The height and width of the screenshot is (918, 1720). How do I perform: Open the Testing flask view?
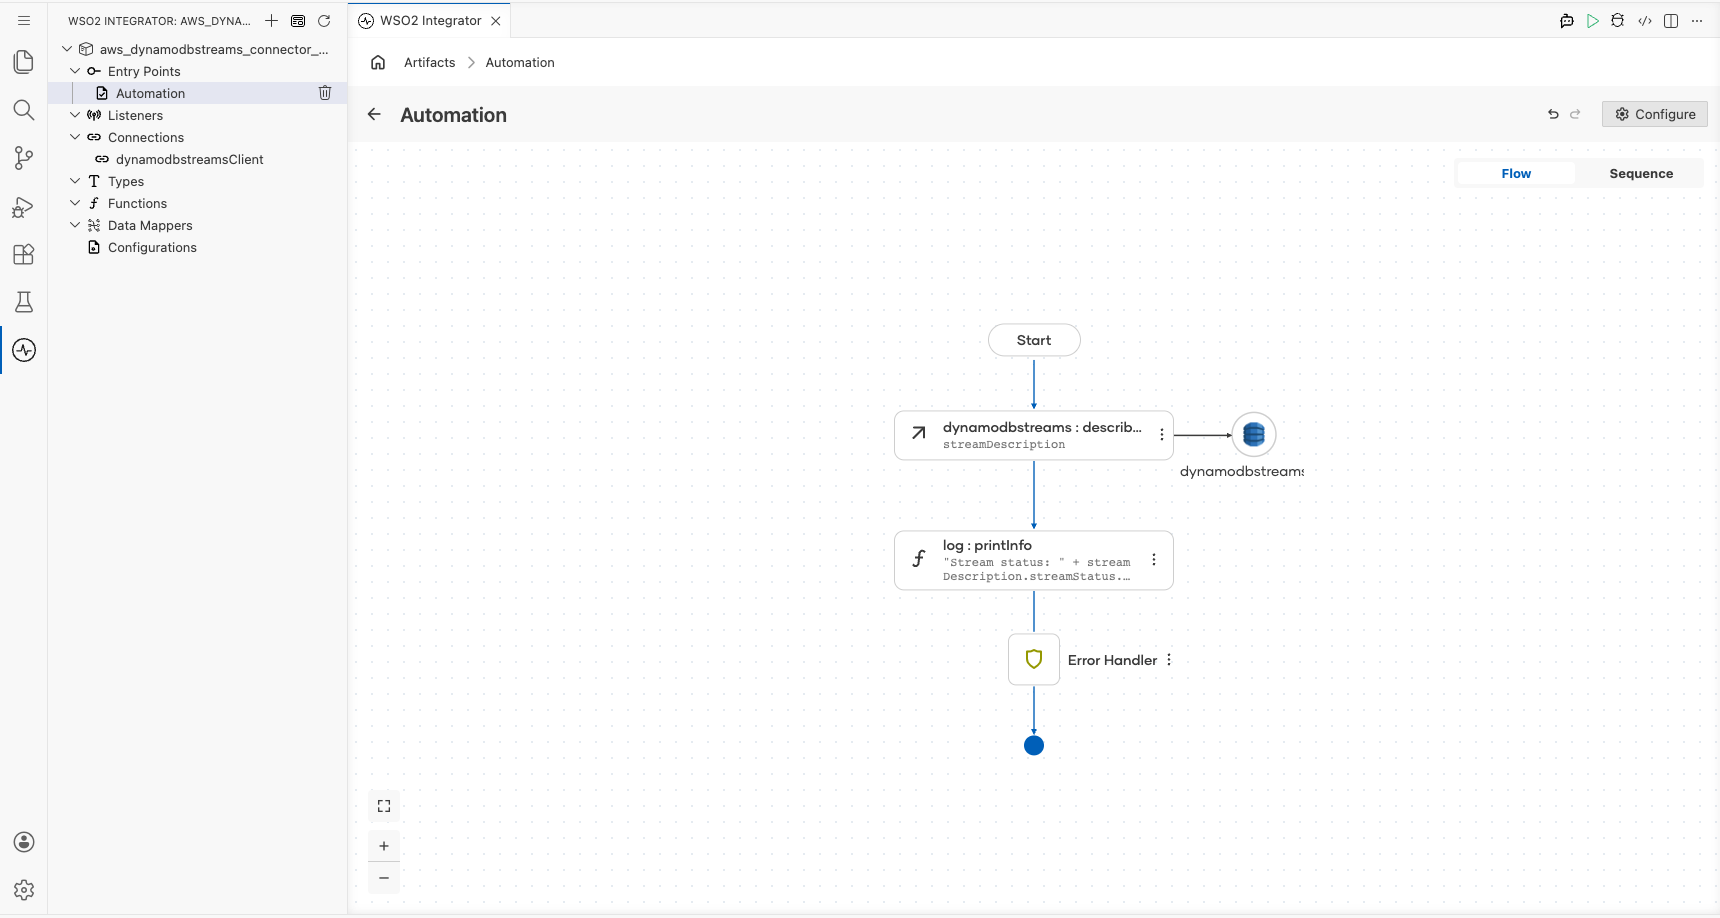click(x=24, y=302)
